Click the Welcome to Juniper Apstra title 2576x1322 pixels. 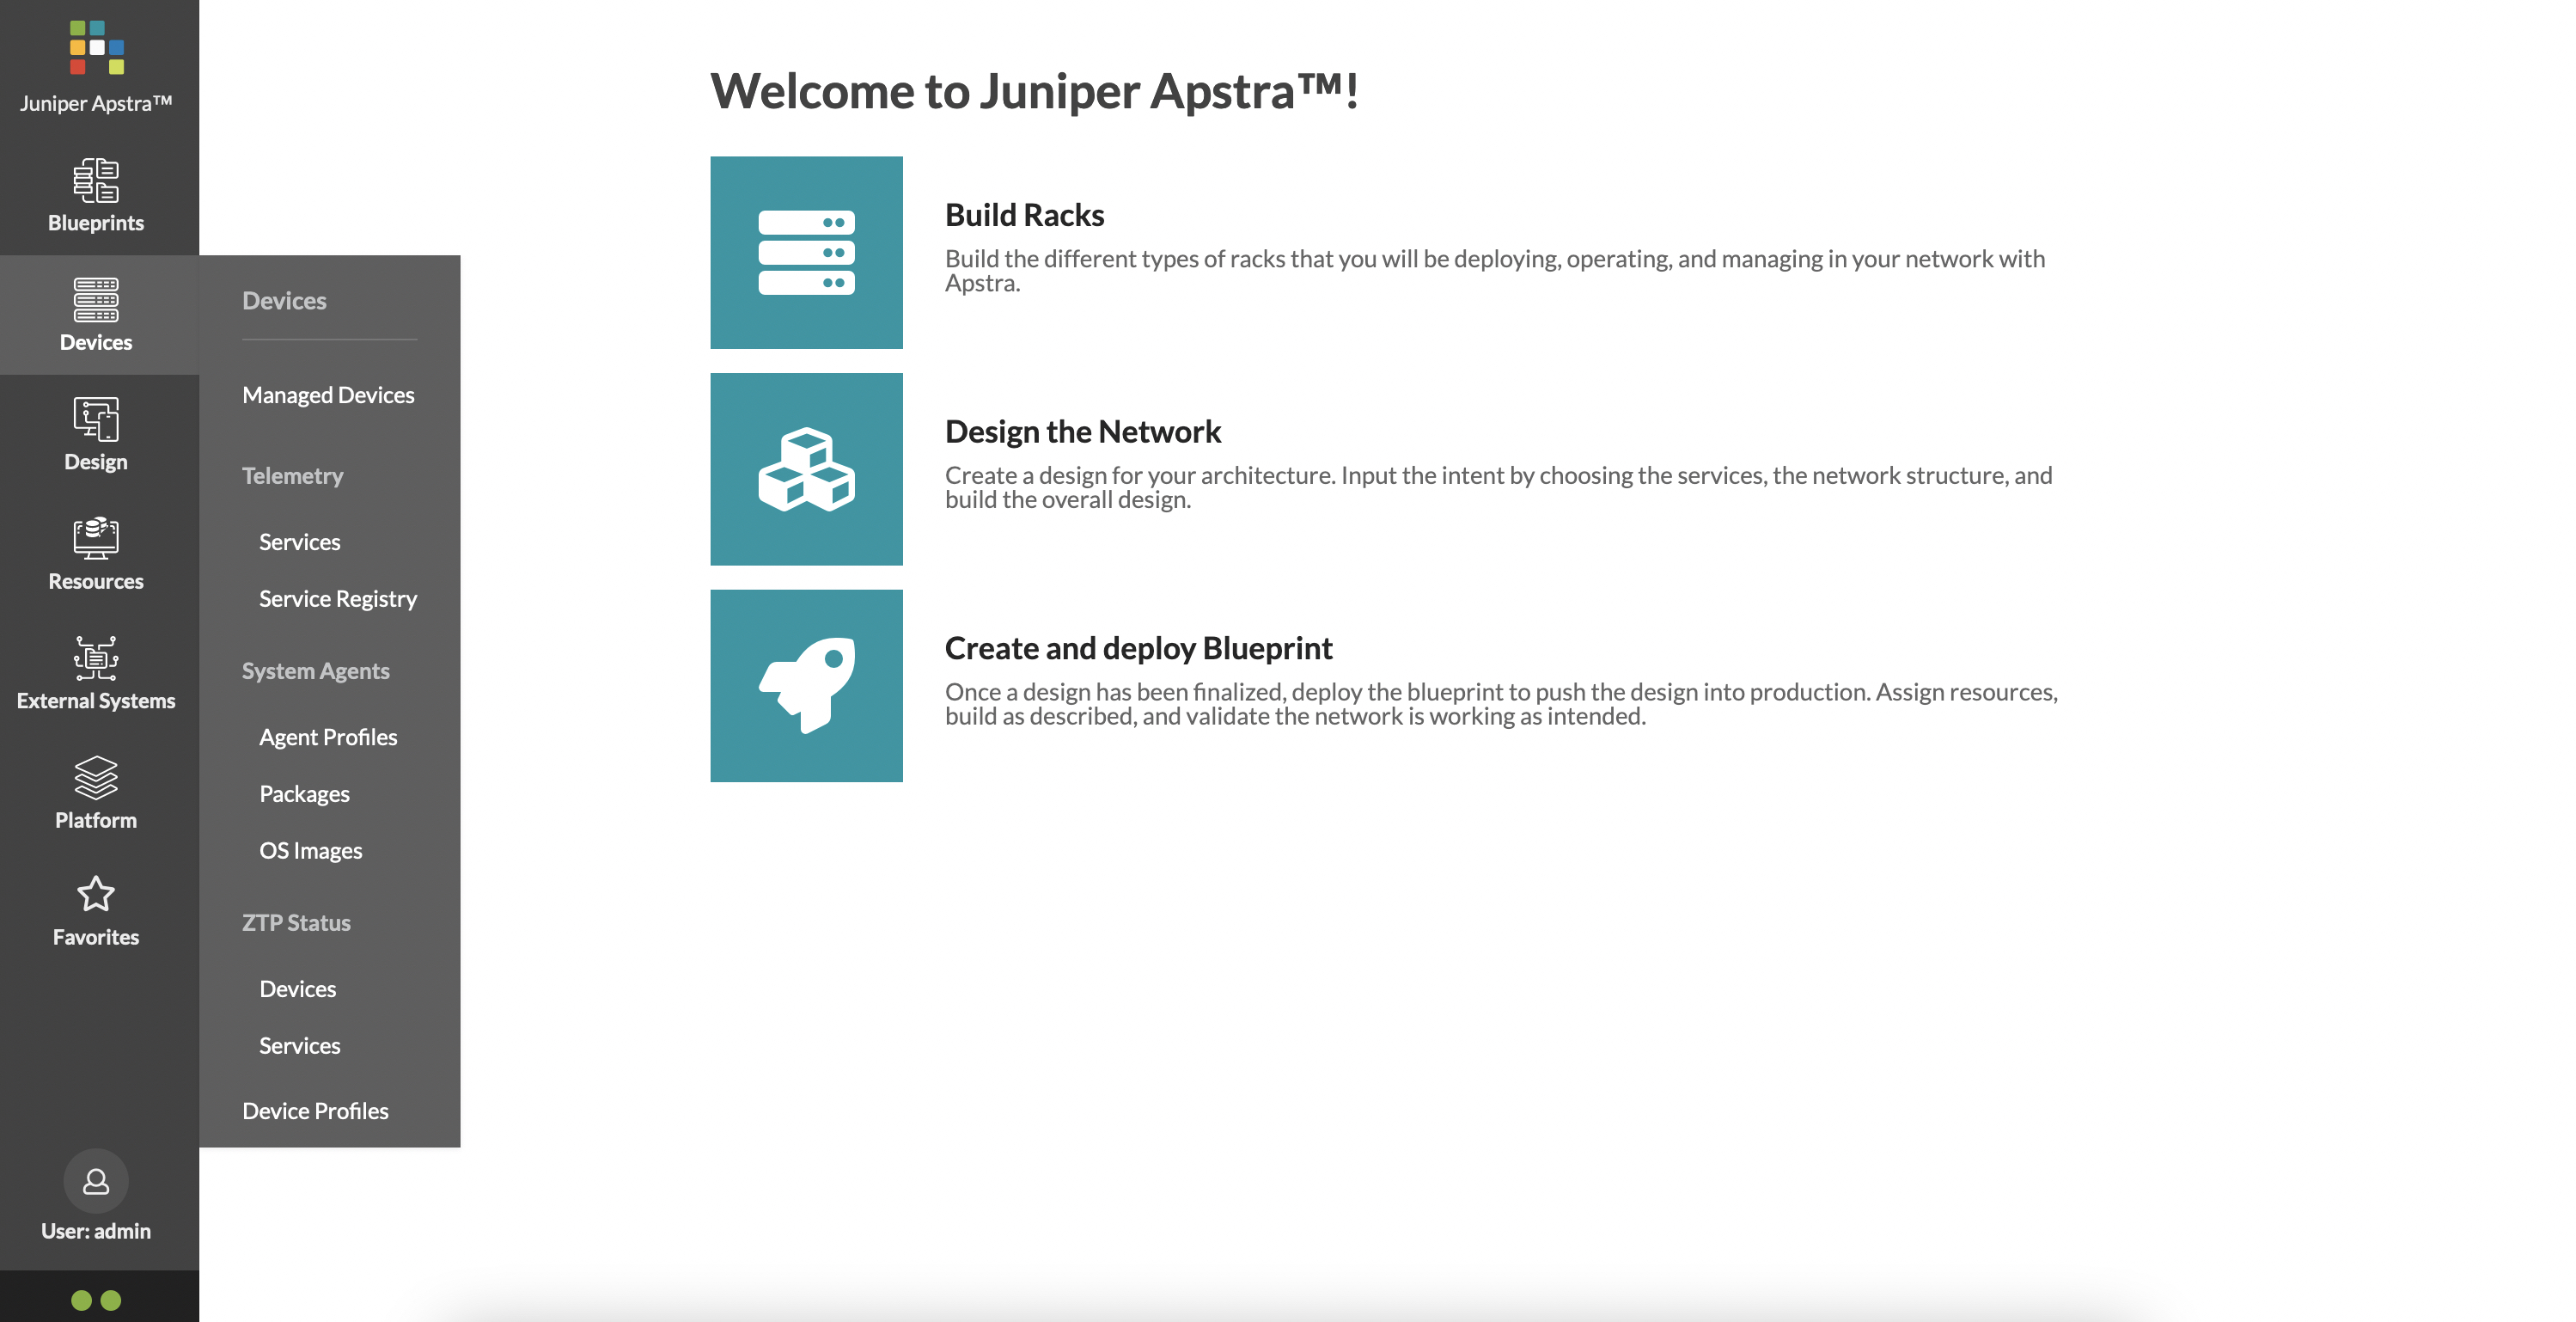coord(1034,91)
